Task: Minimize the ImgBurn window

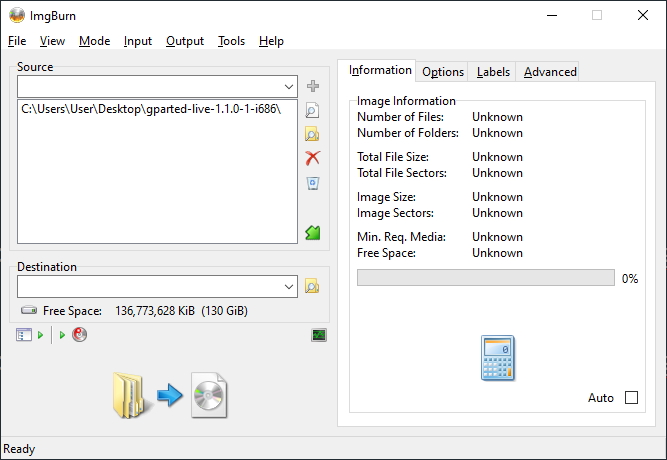Action: 552,15
